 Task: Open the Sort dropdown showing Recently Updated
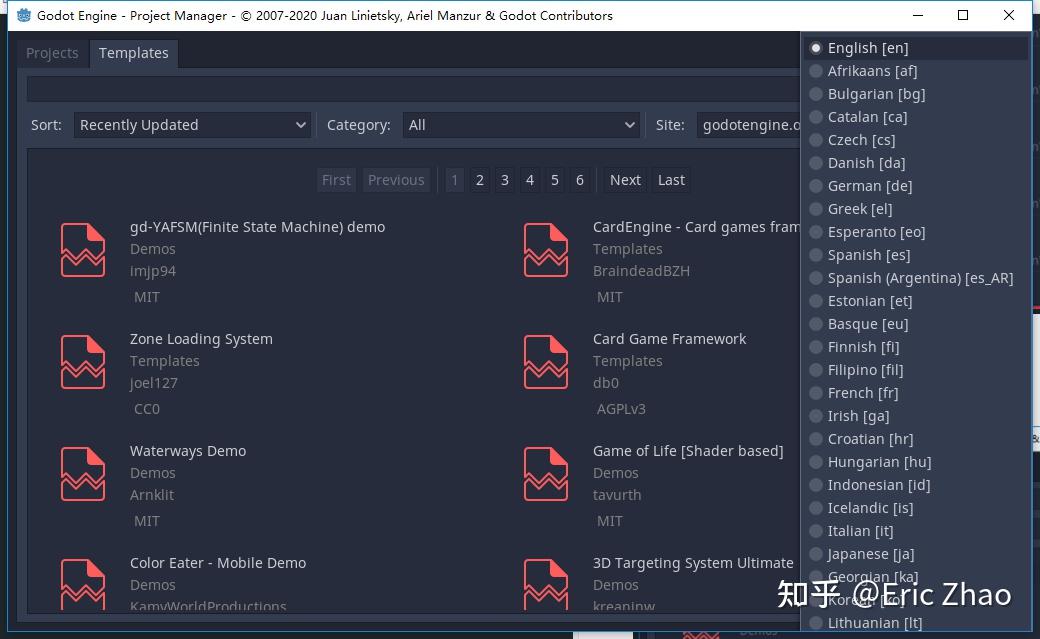[x=192, y=125]
